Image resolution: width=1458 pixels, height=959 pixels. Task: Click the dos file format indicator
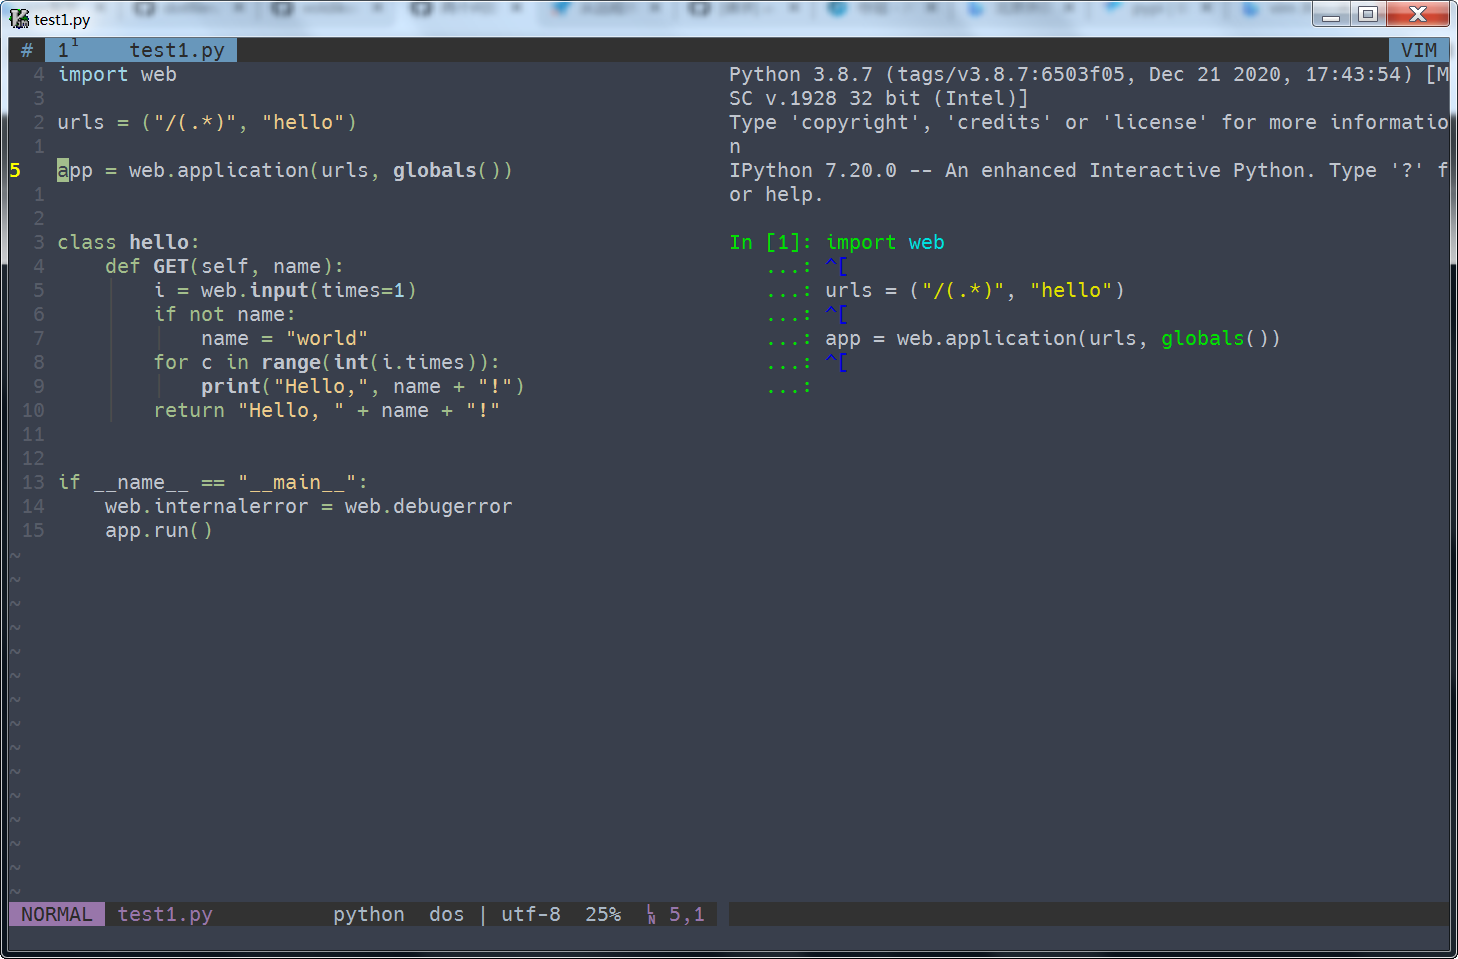[446, 913]
